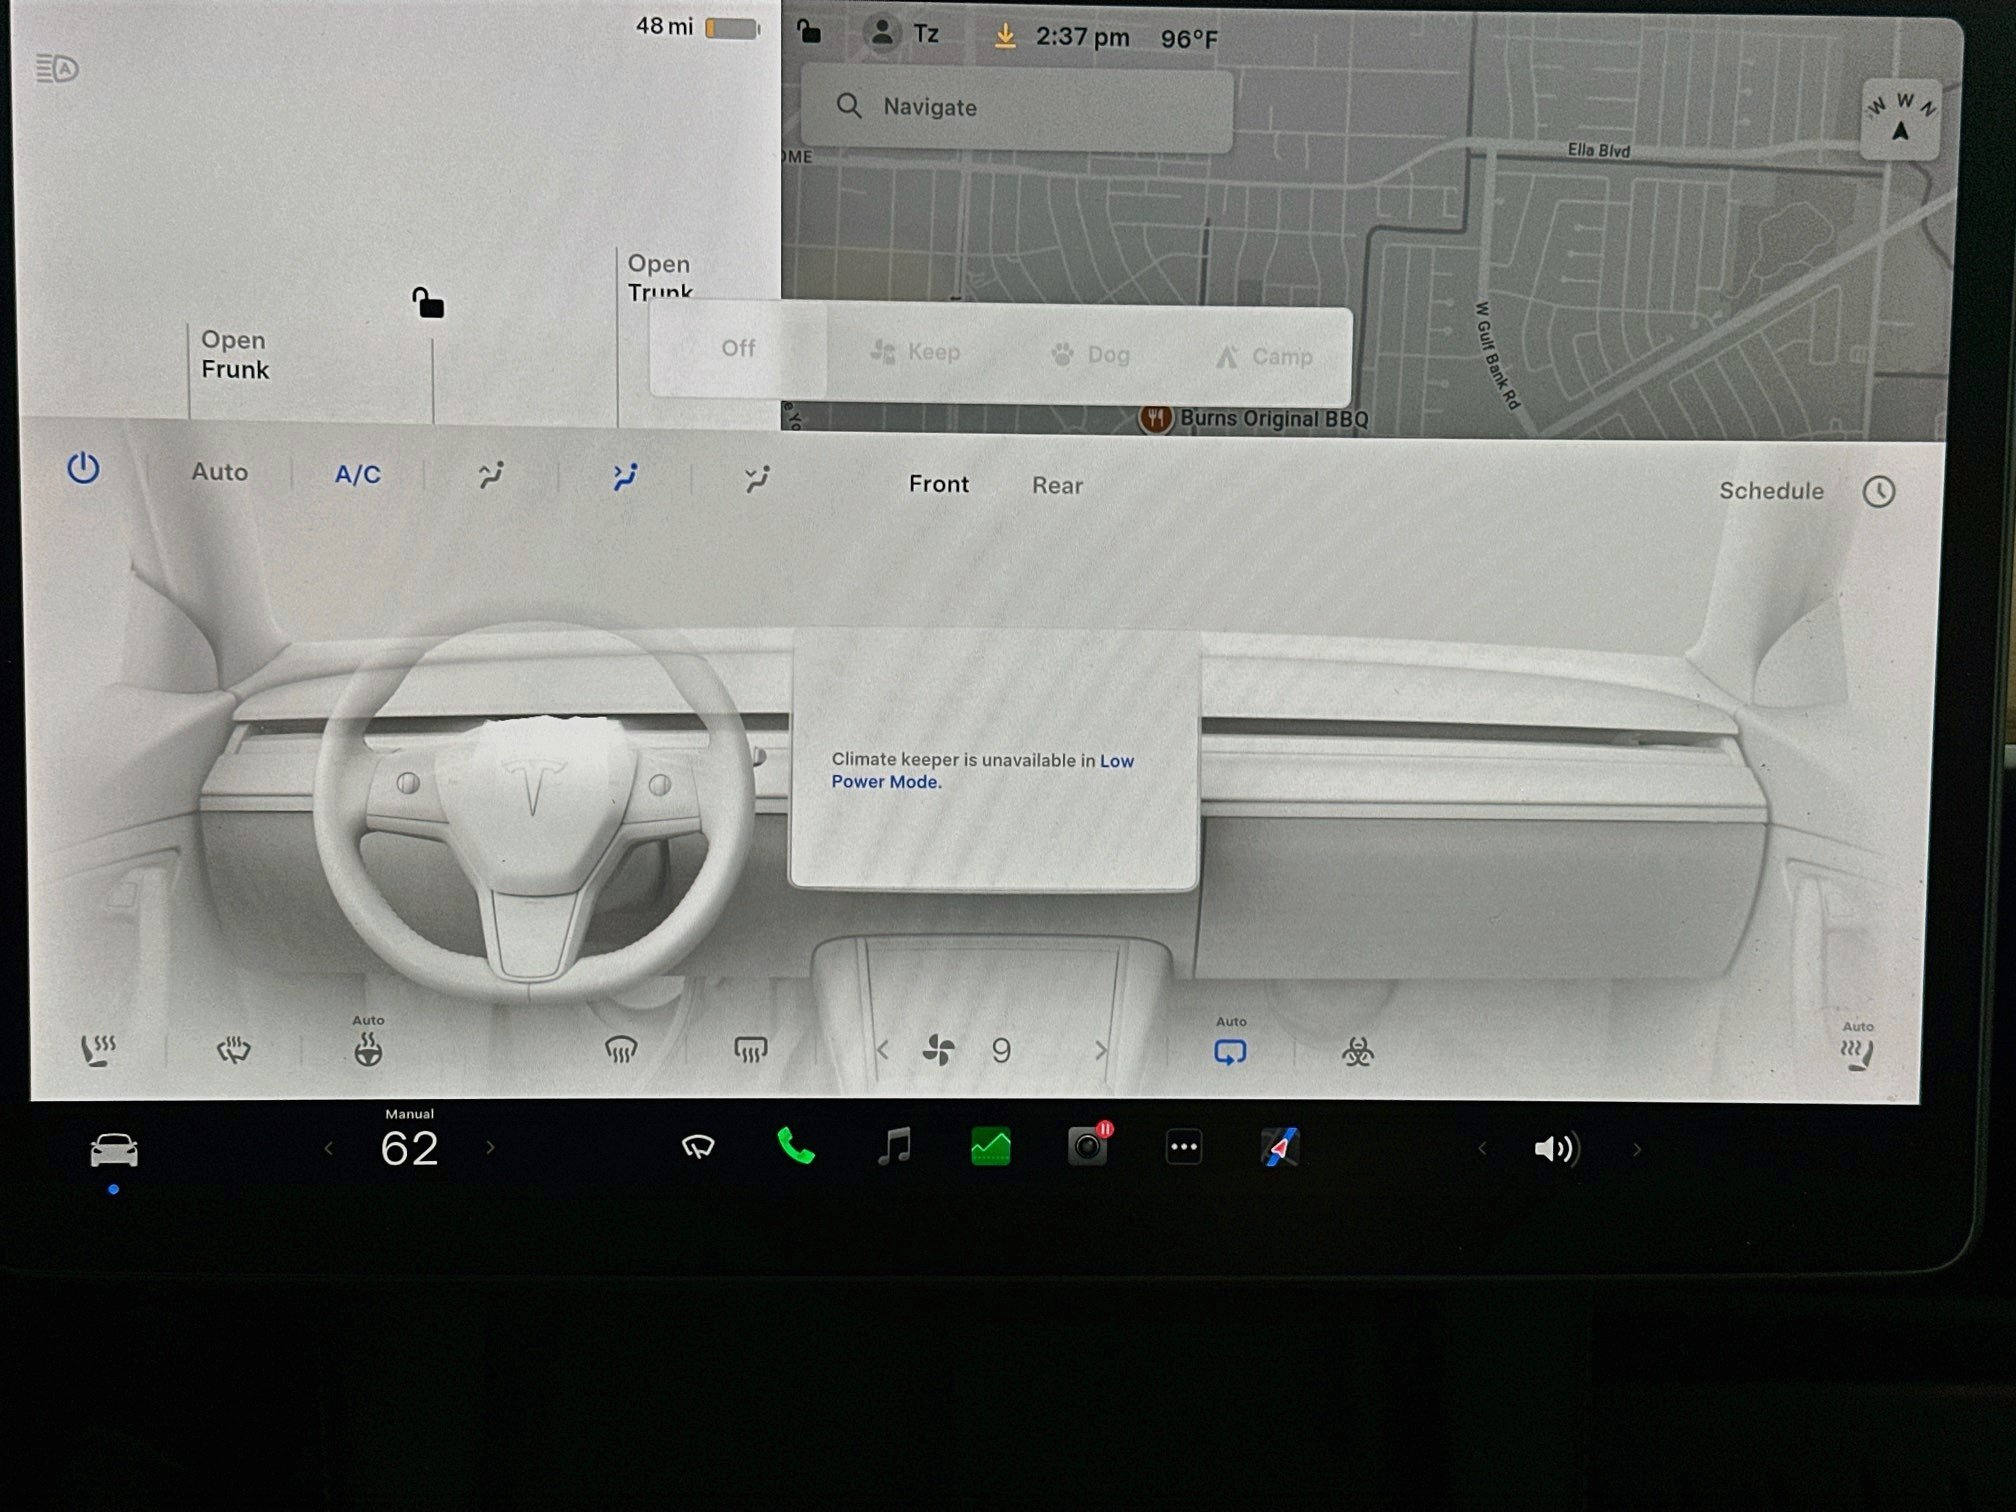Viewport: 2016px width, 1512px height.
Task: Turn on the front windshield defrost icon
Action: click(621, 1050)
